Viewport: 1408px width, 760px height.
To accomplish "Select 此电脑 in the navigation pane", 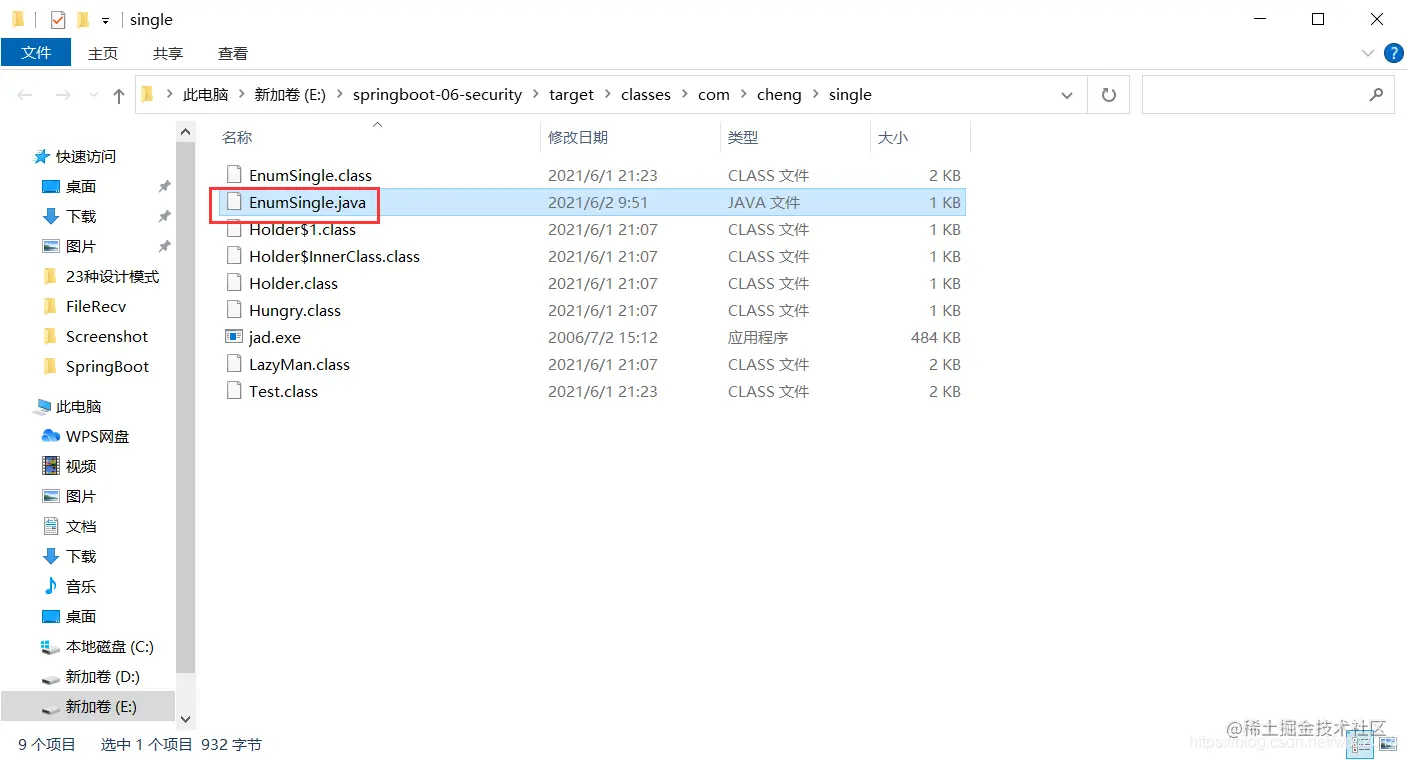I will [x=78, y=406].
